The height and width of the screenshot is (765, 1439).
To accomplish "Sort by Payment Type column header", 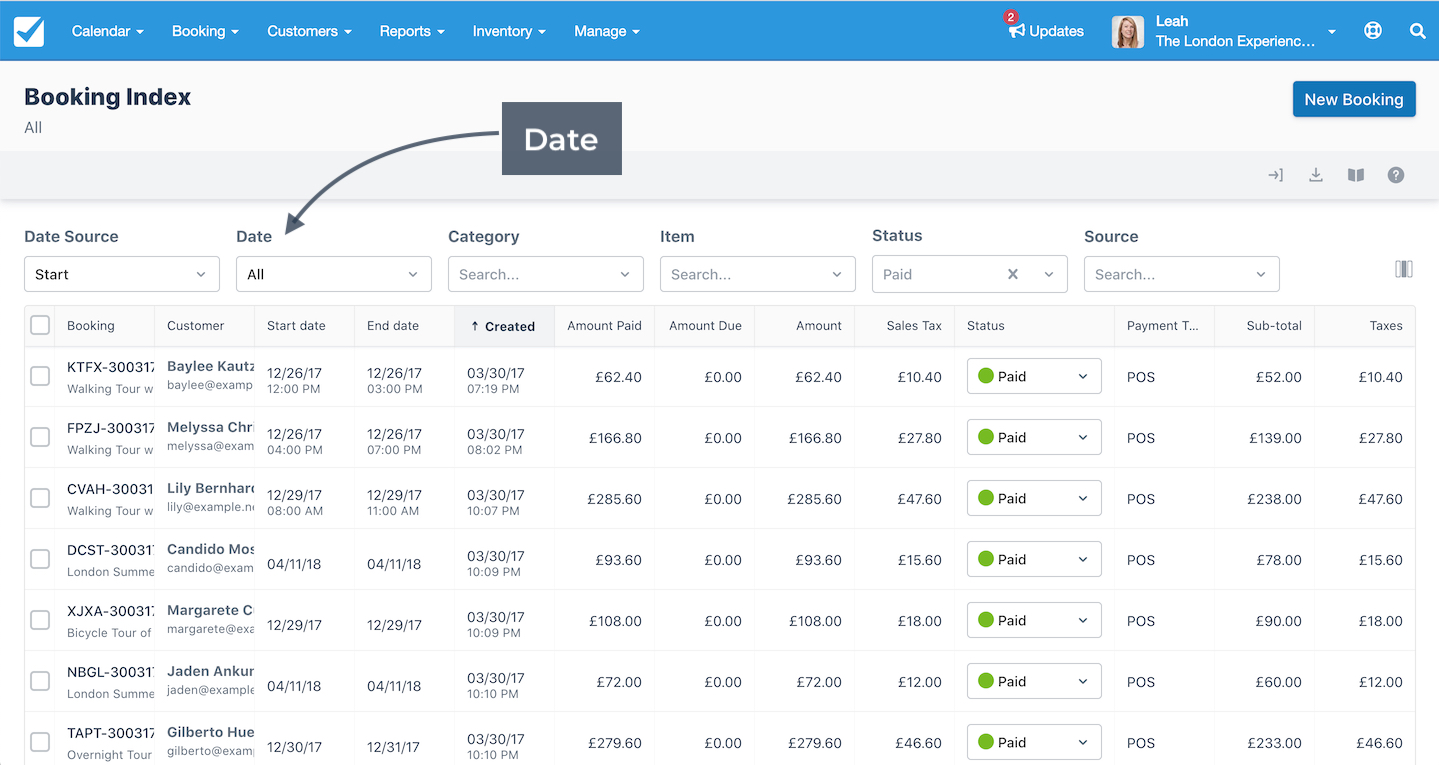I will pos(1163,326).
